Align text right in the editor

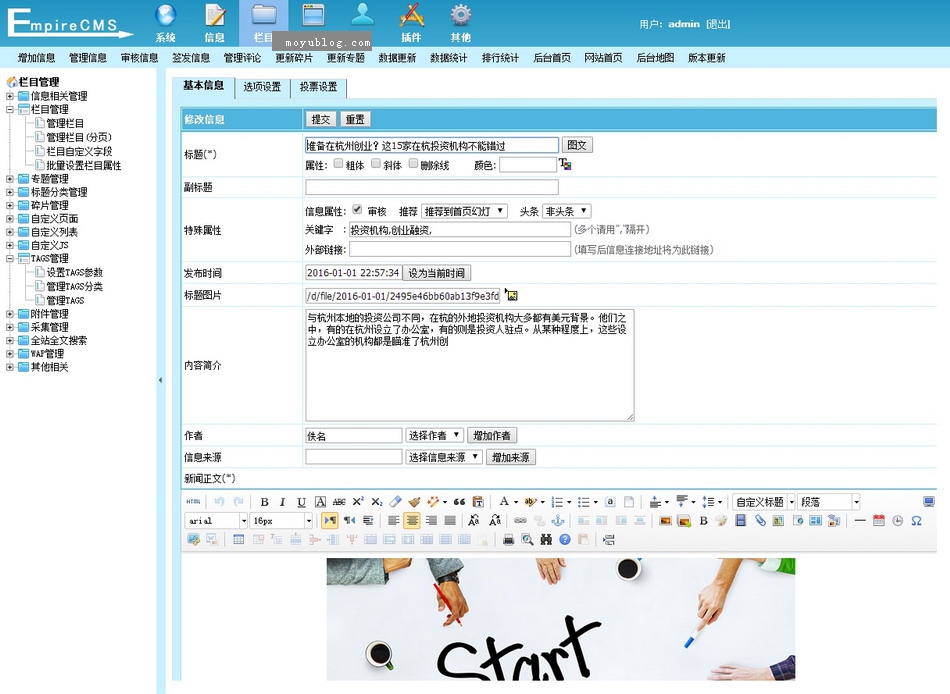431,521
